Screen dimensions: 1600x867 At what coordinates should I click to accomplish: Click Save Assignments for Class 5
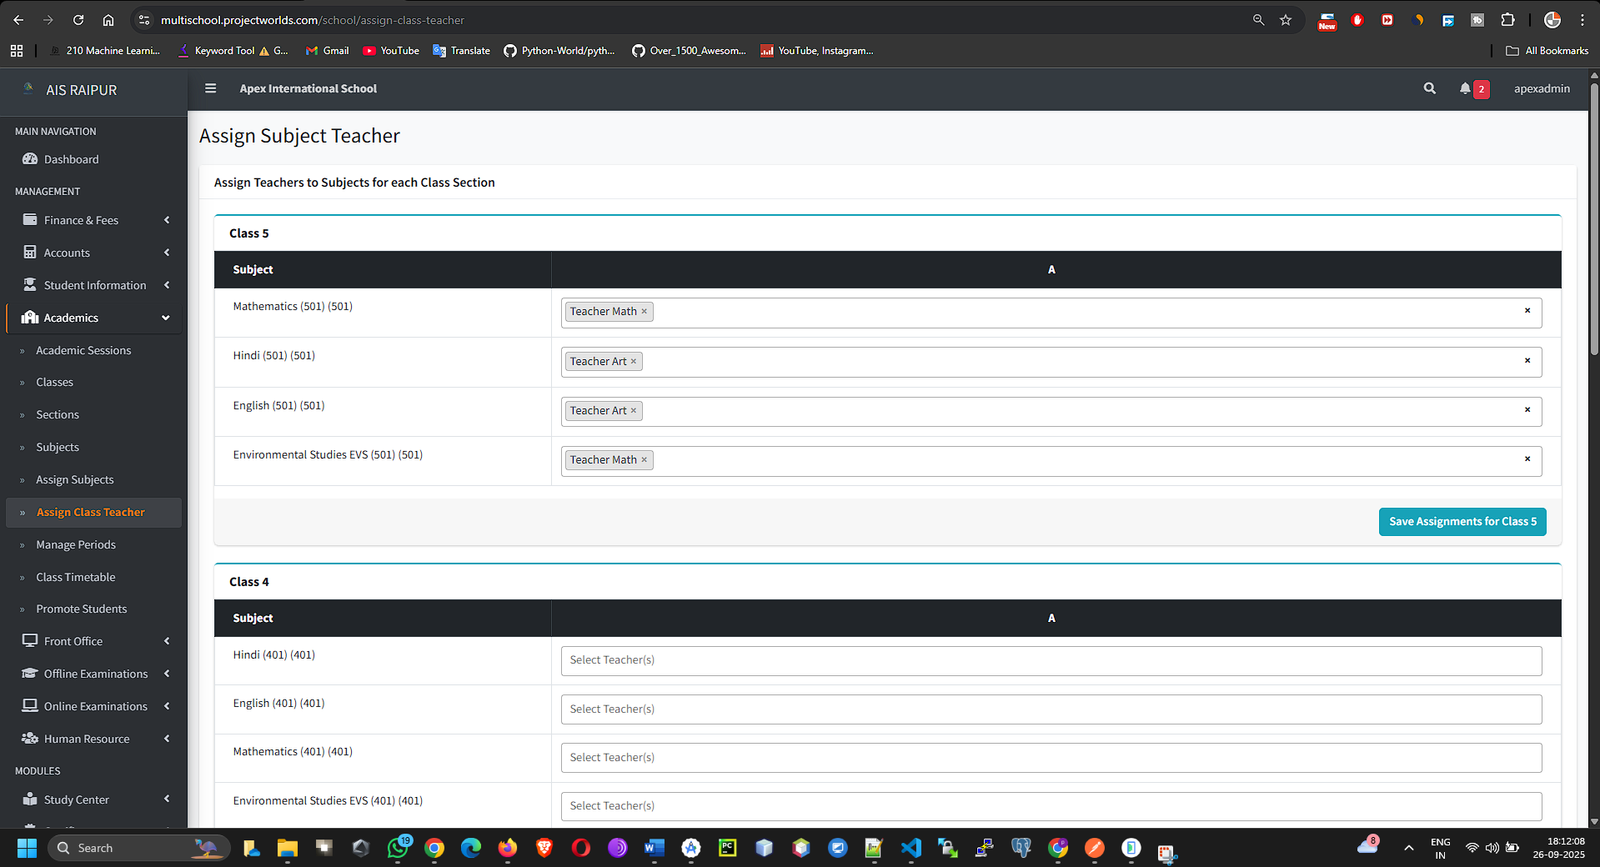tap(1462, 522)
